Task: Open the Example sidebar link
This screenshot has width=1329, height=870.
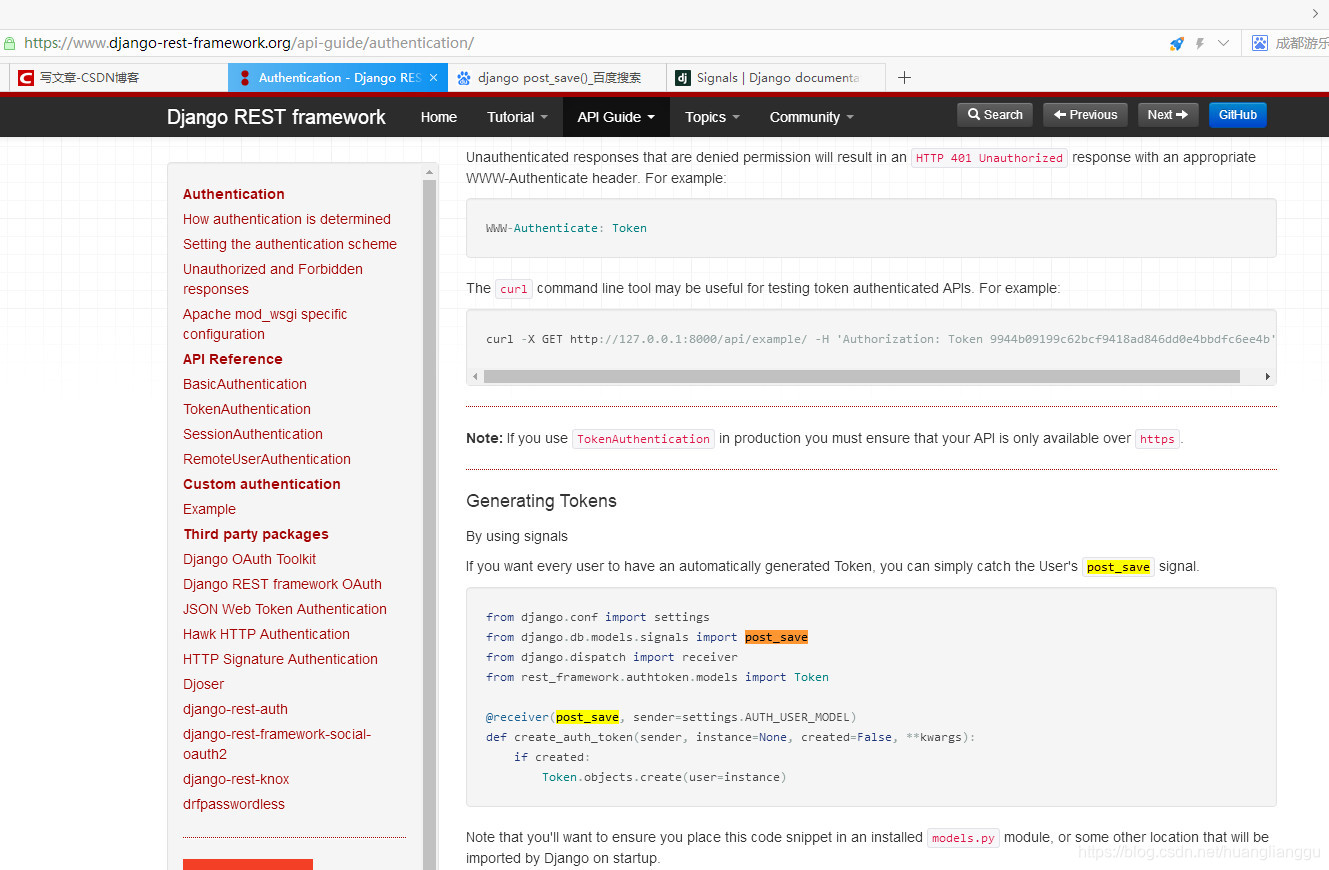Action: coord(210,509)
